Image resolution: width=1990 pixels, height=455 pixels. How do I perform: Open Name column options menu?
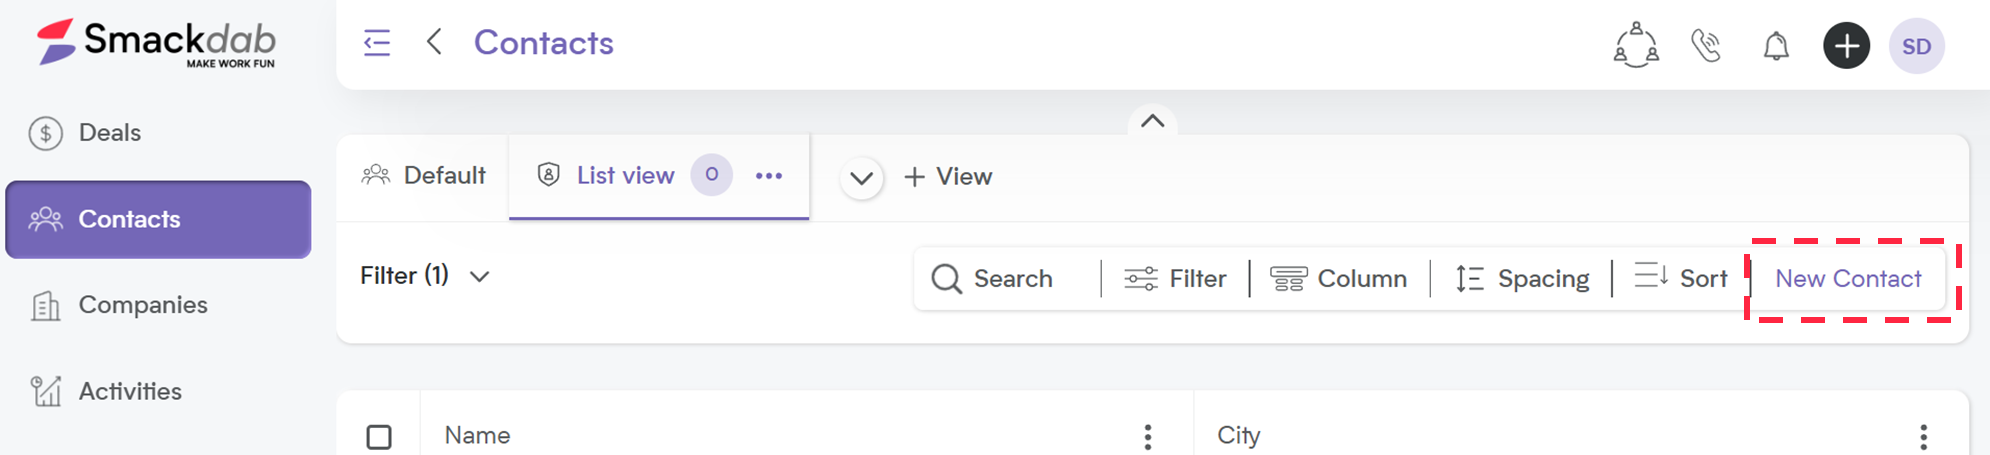[1148, 437]
